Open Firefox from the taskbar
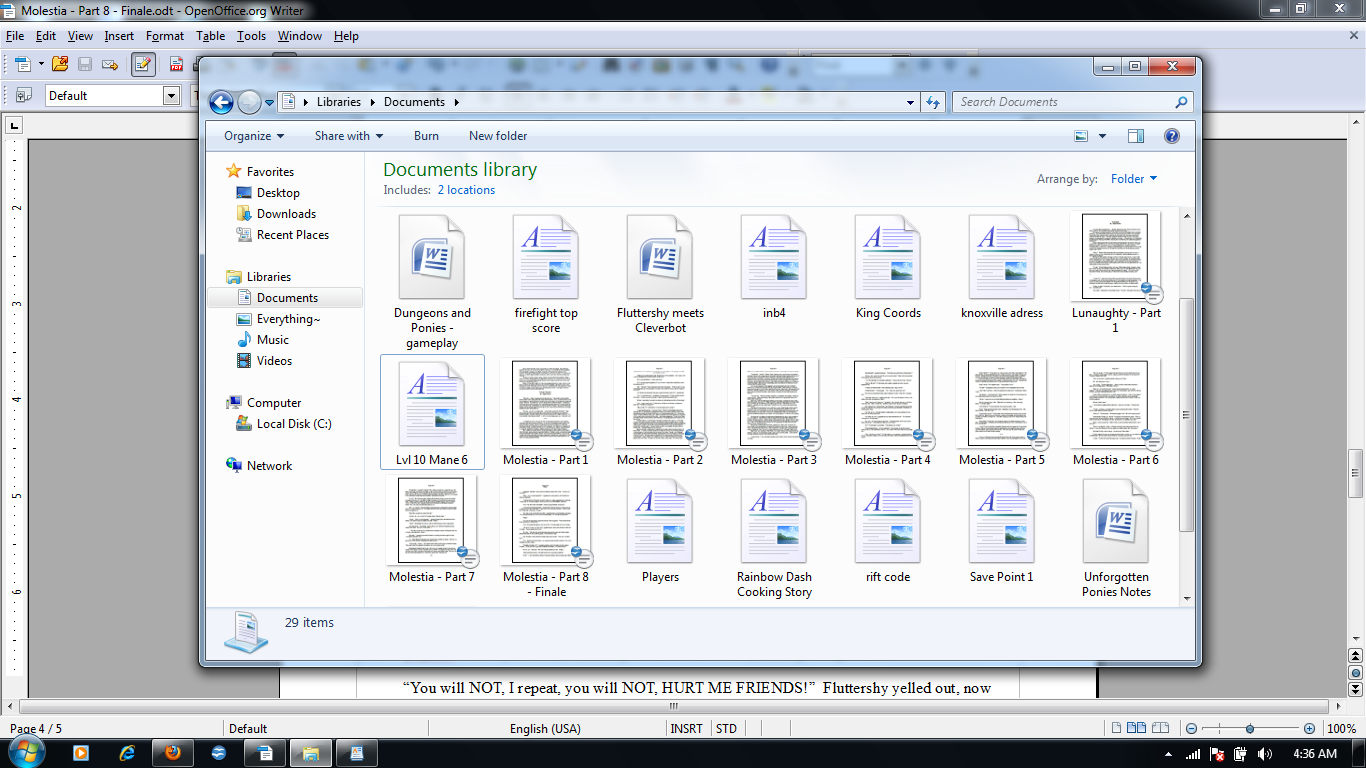 pyautogui.click(x=173, y=753)
